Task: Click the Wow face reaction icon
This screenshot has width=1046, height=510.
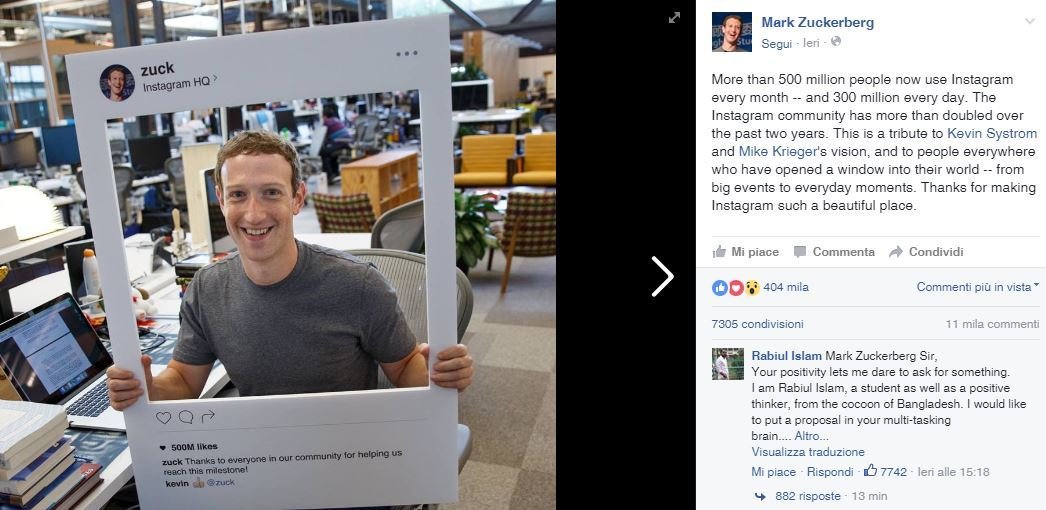Action: click(x=752, y=287)
